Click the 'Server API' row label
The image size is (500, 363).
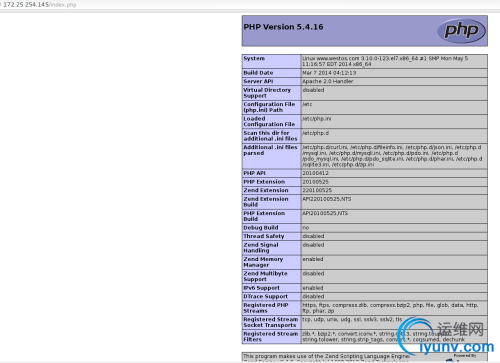(258, 81)
